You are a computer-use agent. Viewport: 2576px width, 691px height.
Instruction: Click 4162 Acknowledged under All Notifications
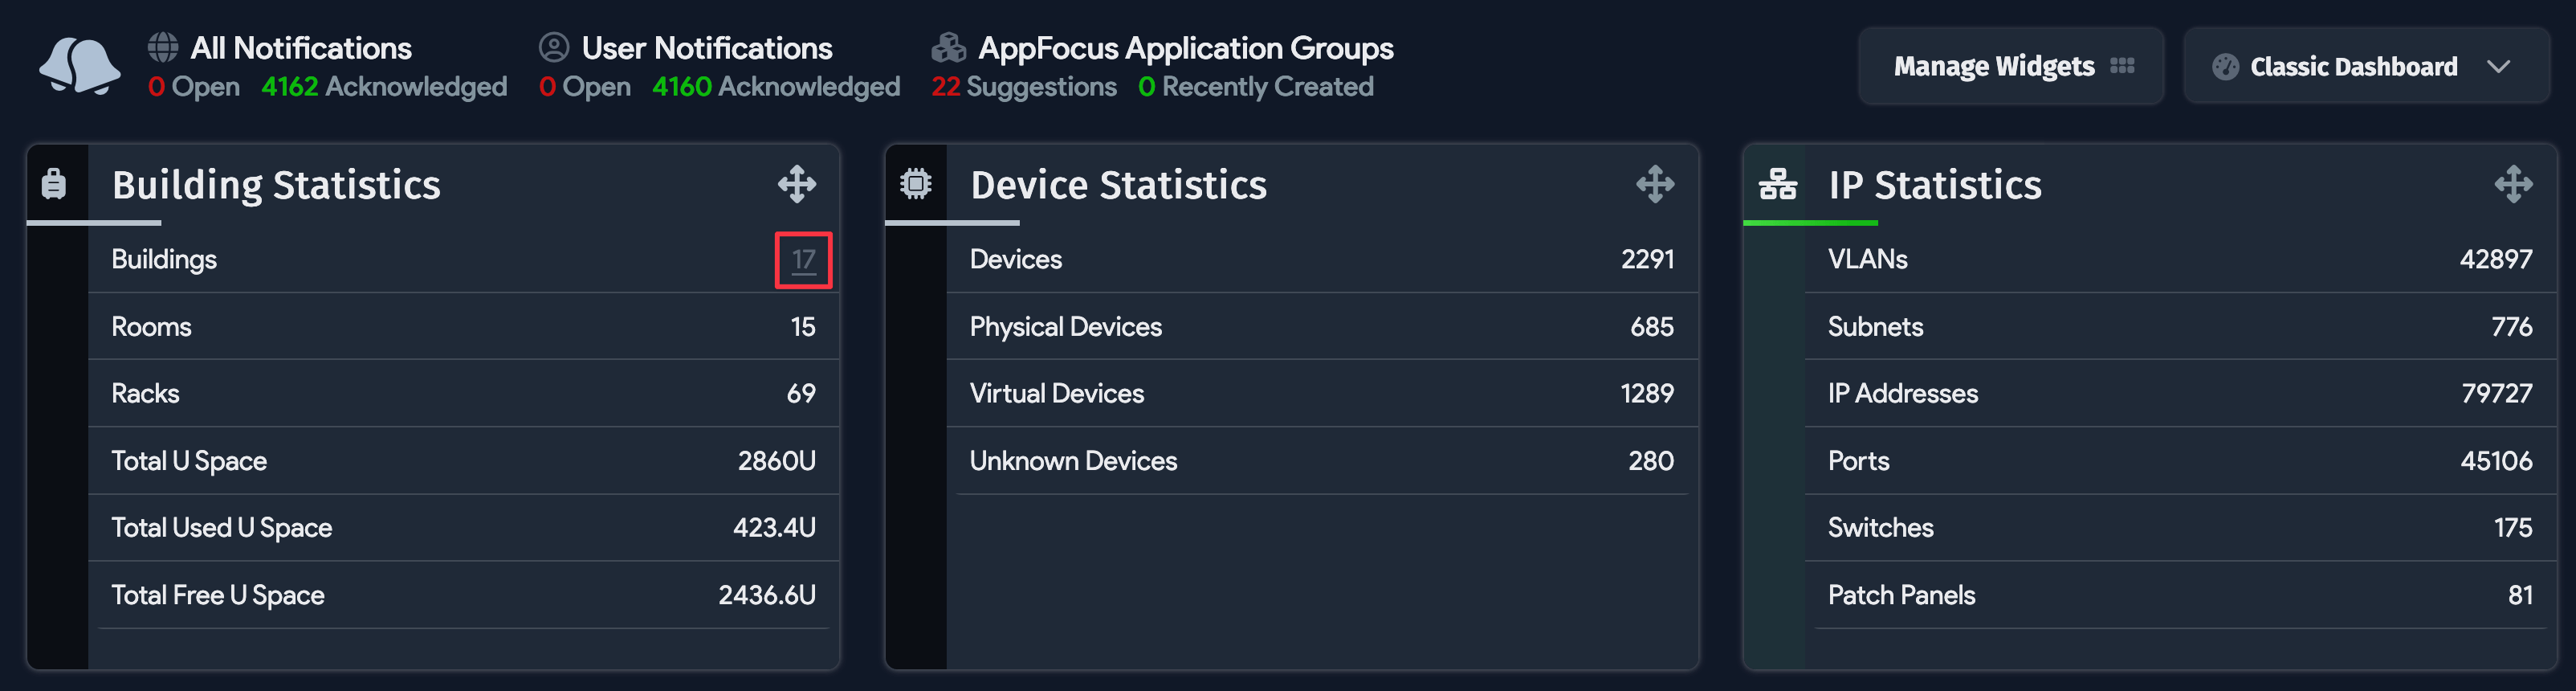[x=384, y=87]
